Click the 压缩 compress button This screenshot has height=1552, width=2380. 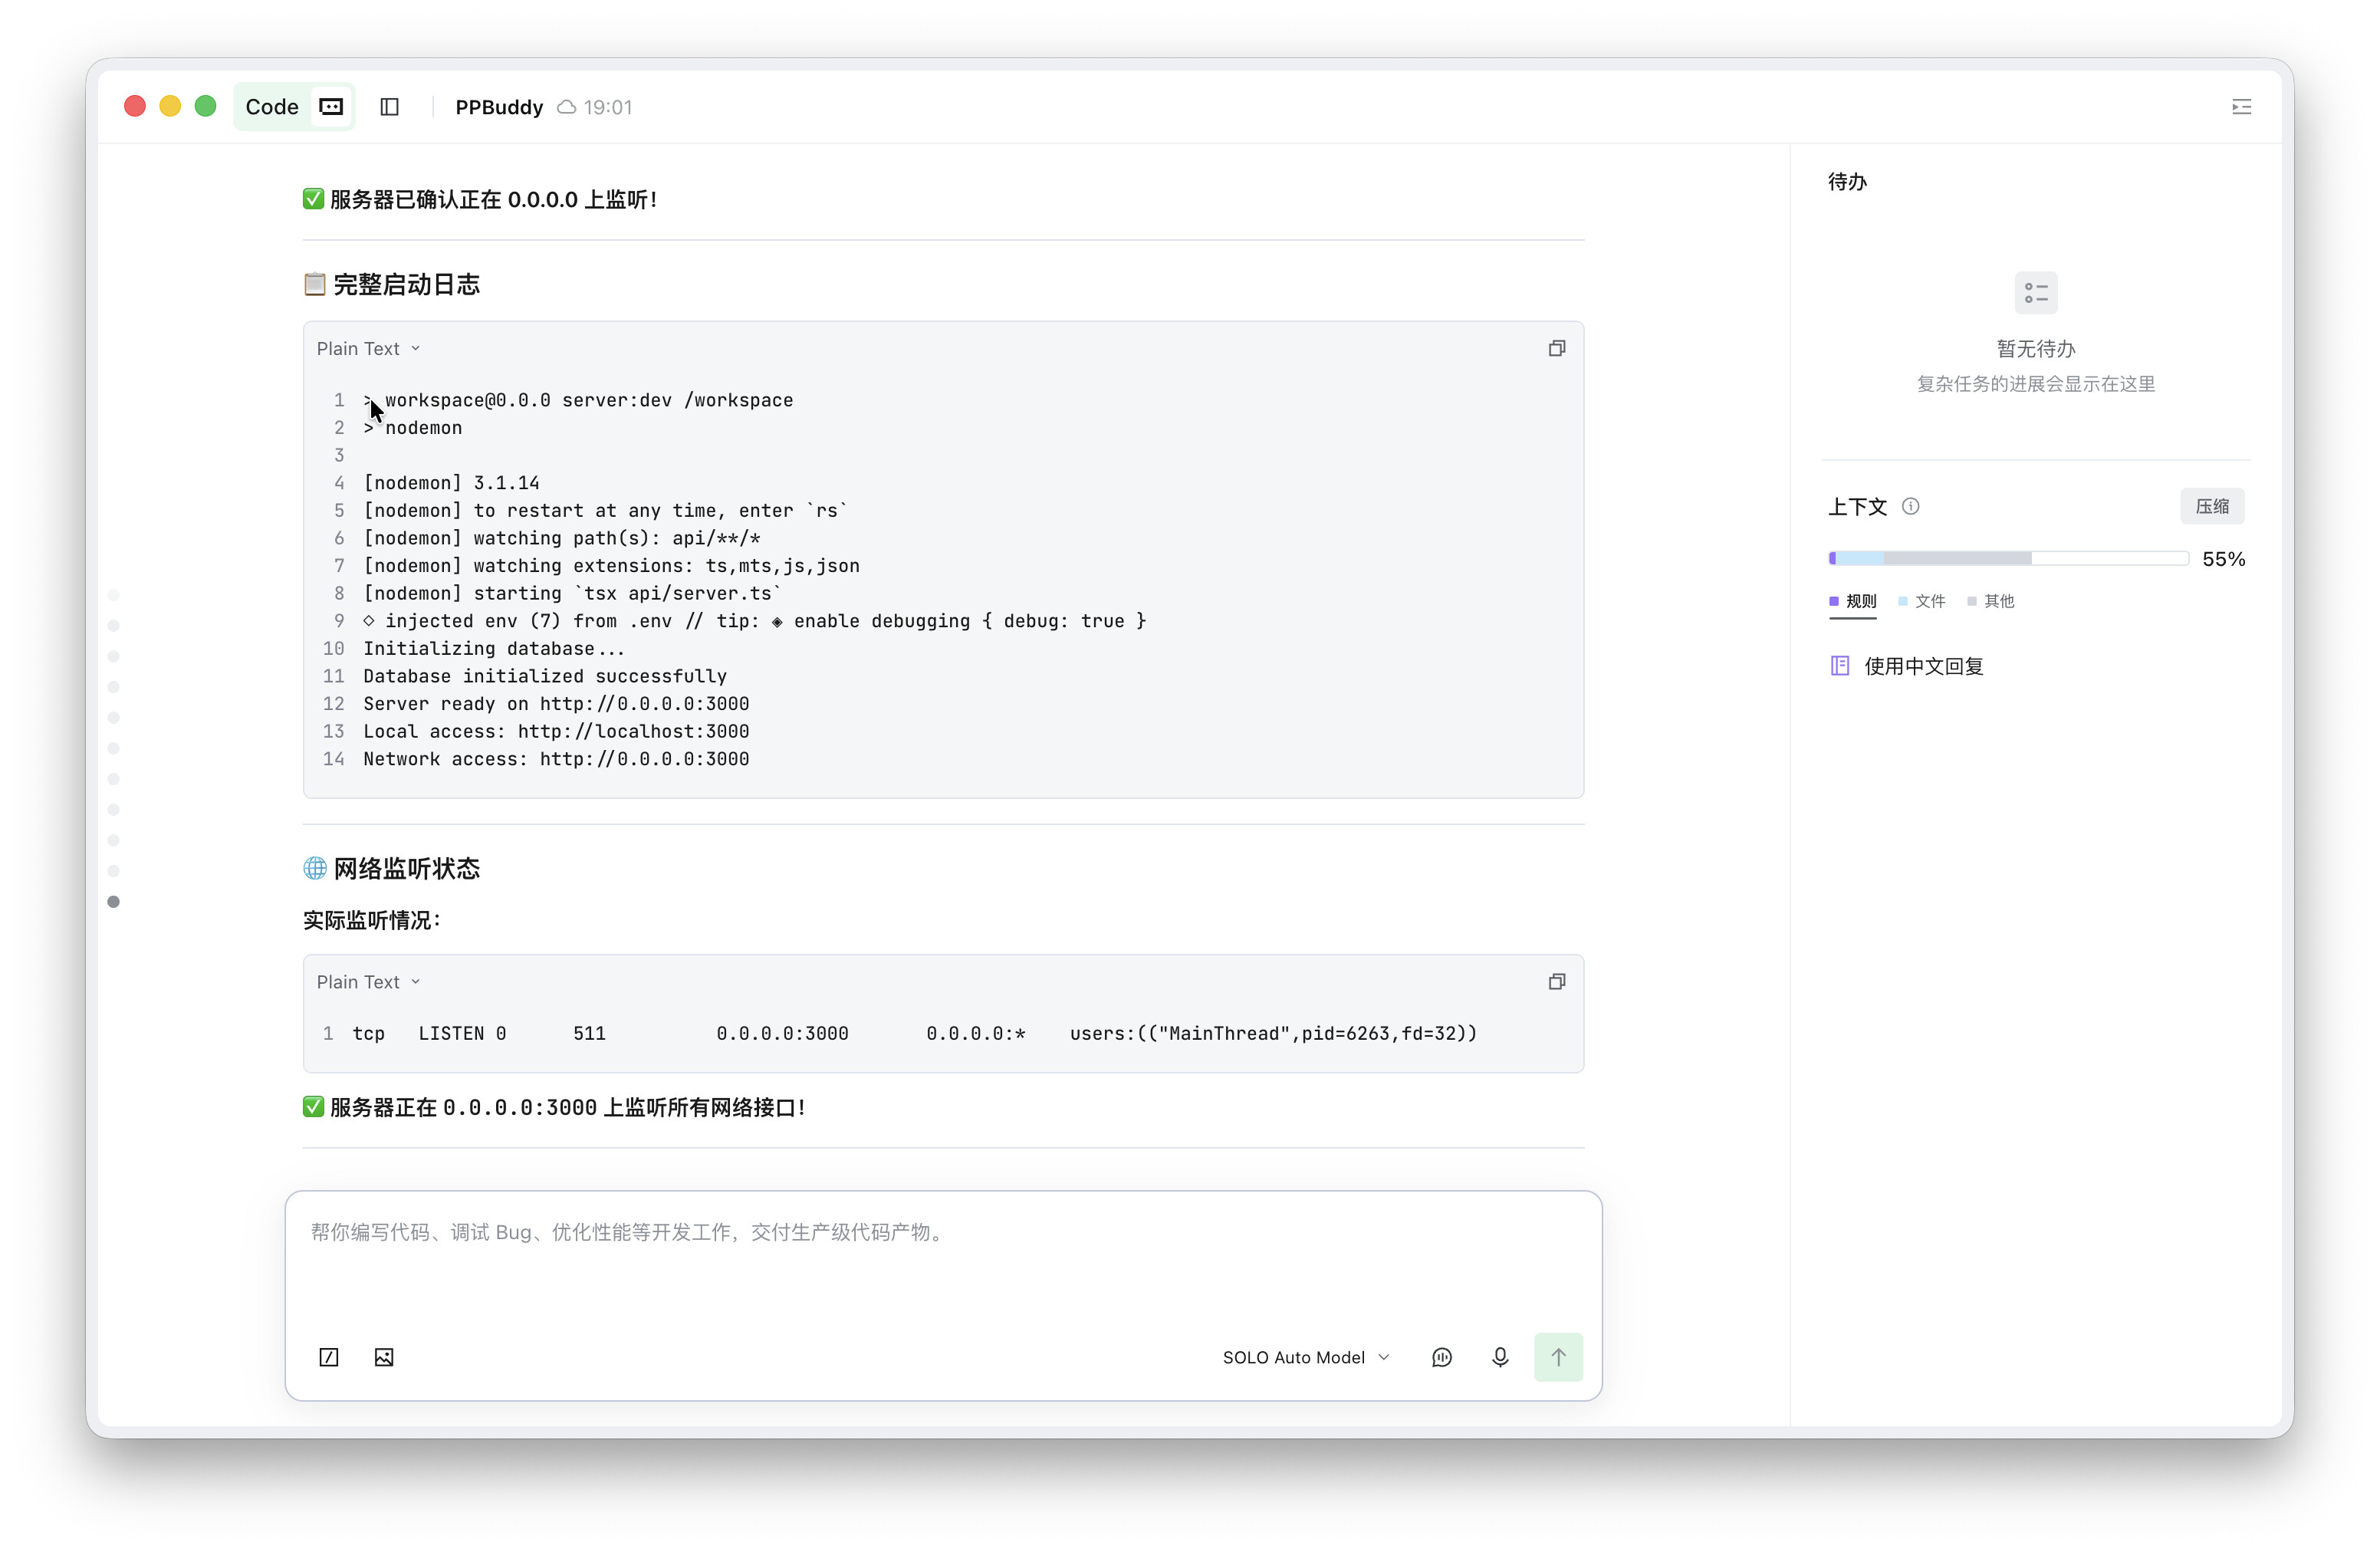pyautogui.click(x=2212, y=506)
